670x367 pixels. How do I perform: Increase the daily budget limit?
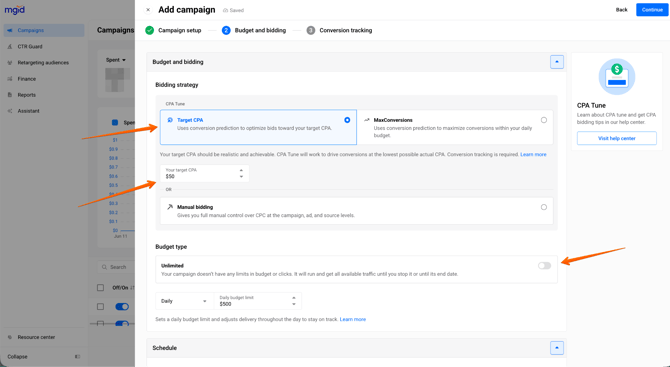(x=294, y=298)
